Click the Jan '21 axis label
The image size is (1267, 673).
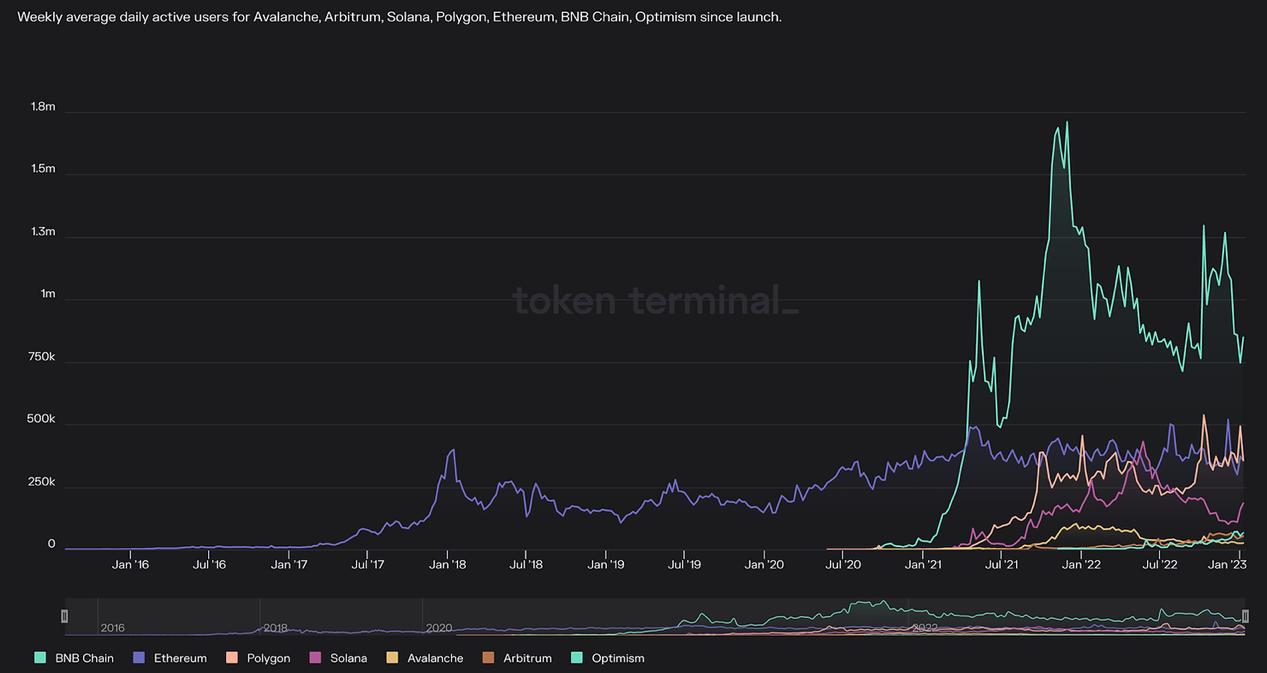[x=921, y=564]
